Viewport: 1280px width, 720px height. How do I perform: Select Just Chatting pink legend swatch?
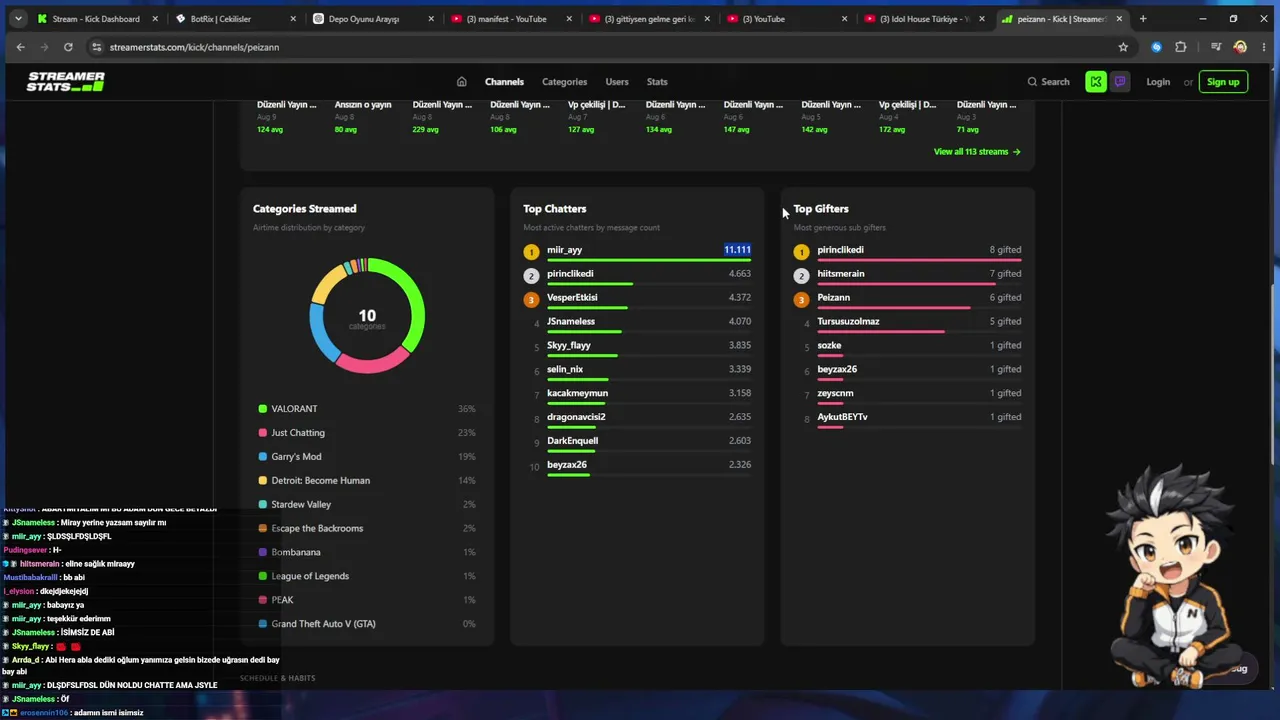(x=263, y=433)
